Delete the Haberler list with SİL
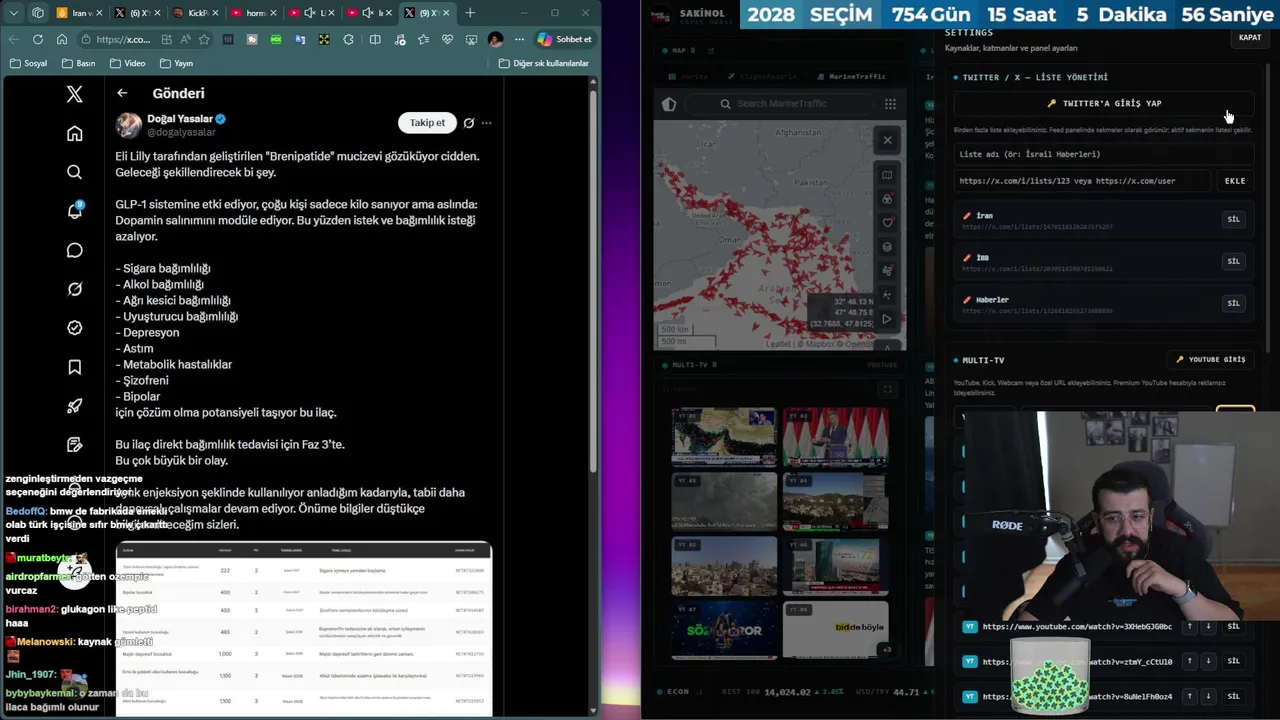Image resolution: width=1280 pixels, height=720 pixels. click(1233, 303)
